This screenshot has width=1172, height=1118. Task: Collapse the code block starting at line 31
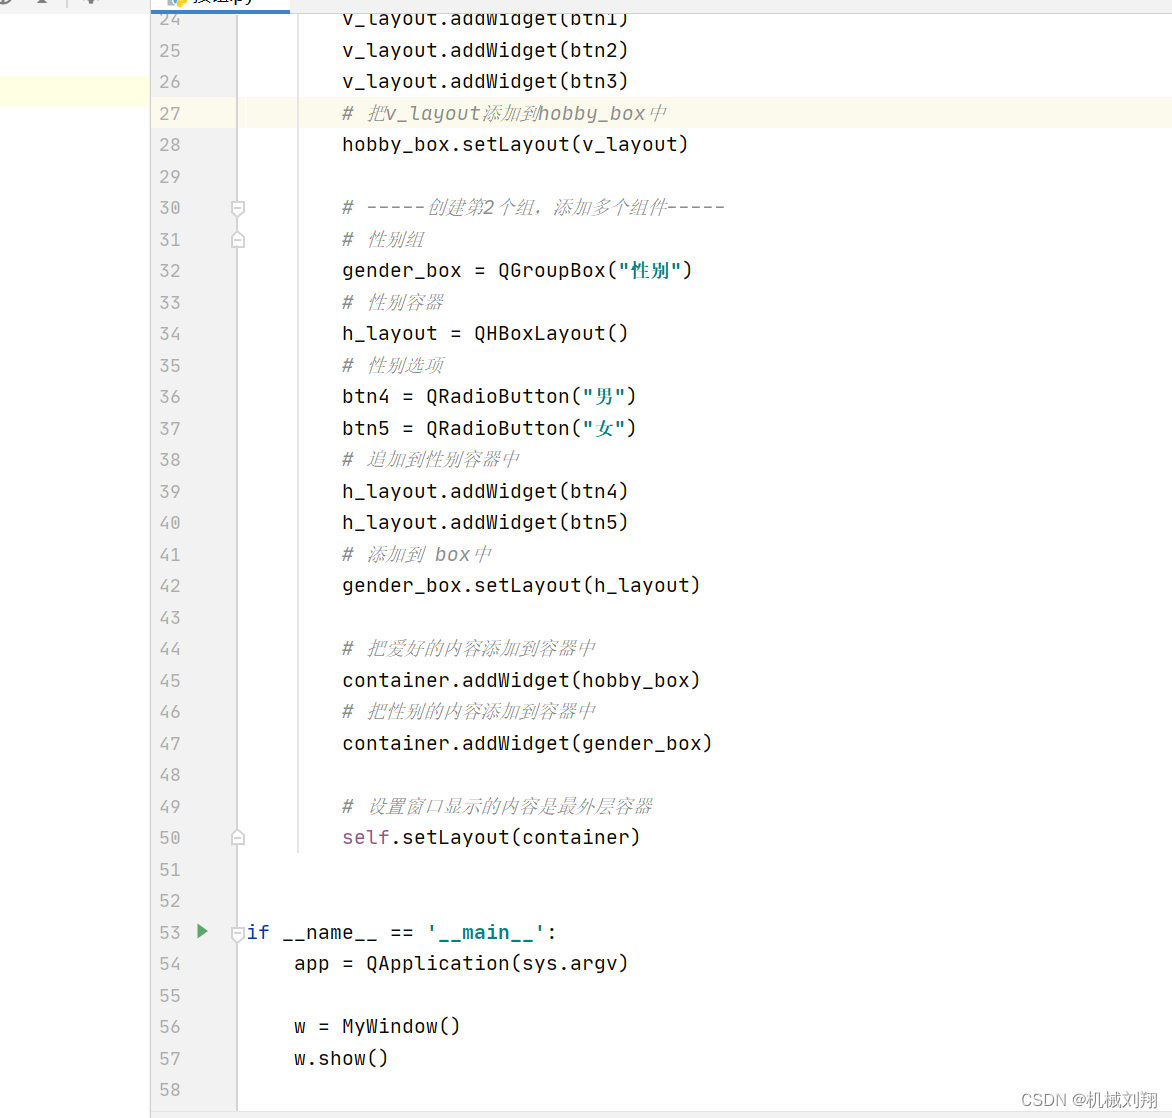click(237, 239)
